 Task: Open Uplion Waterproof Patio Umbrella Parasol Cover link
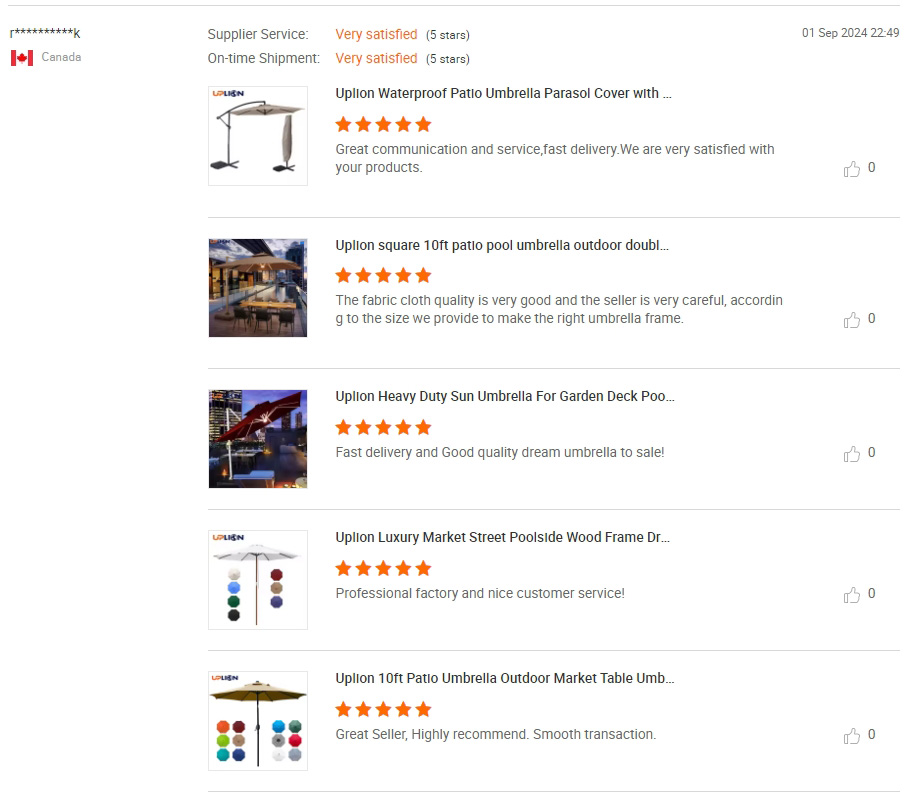[x=503, y=94]
